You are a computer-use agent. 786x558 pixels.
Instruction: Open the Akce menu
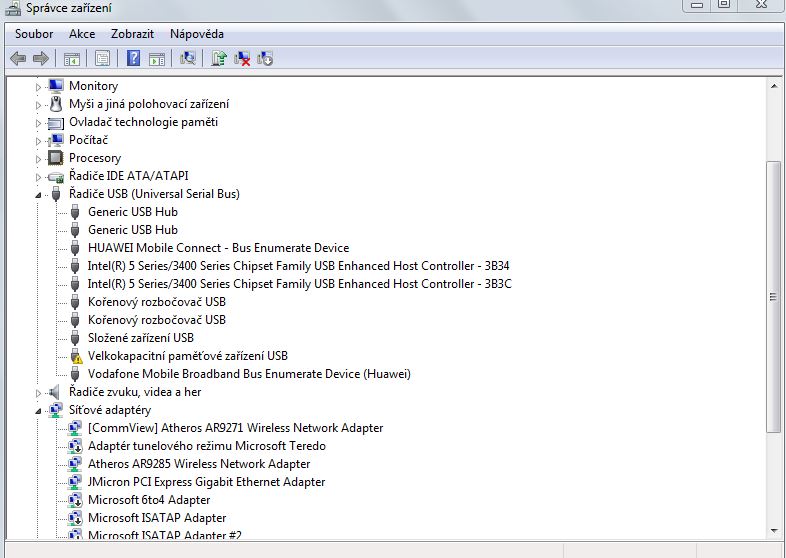click(x=82, y=34)
